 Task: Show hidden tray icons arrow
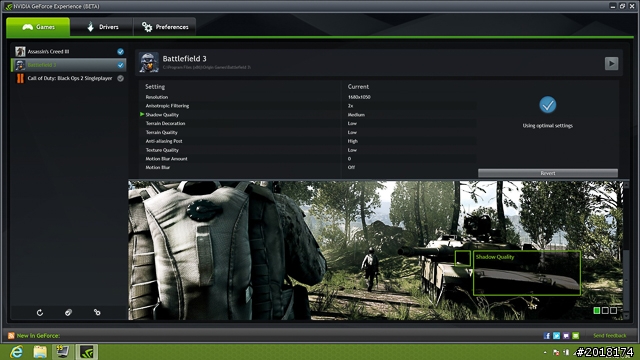click(545, 352)
